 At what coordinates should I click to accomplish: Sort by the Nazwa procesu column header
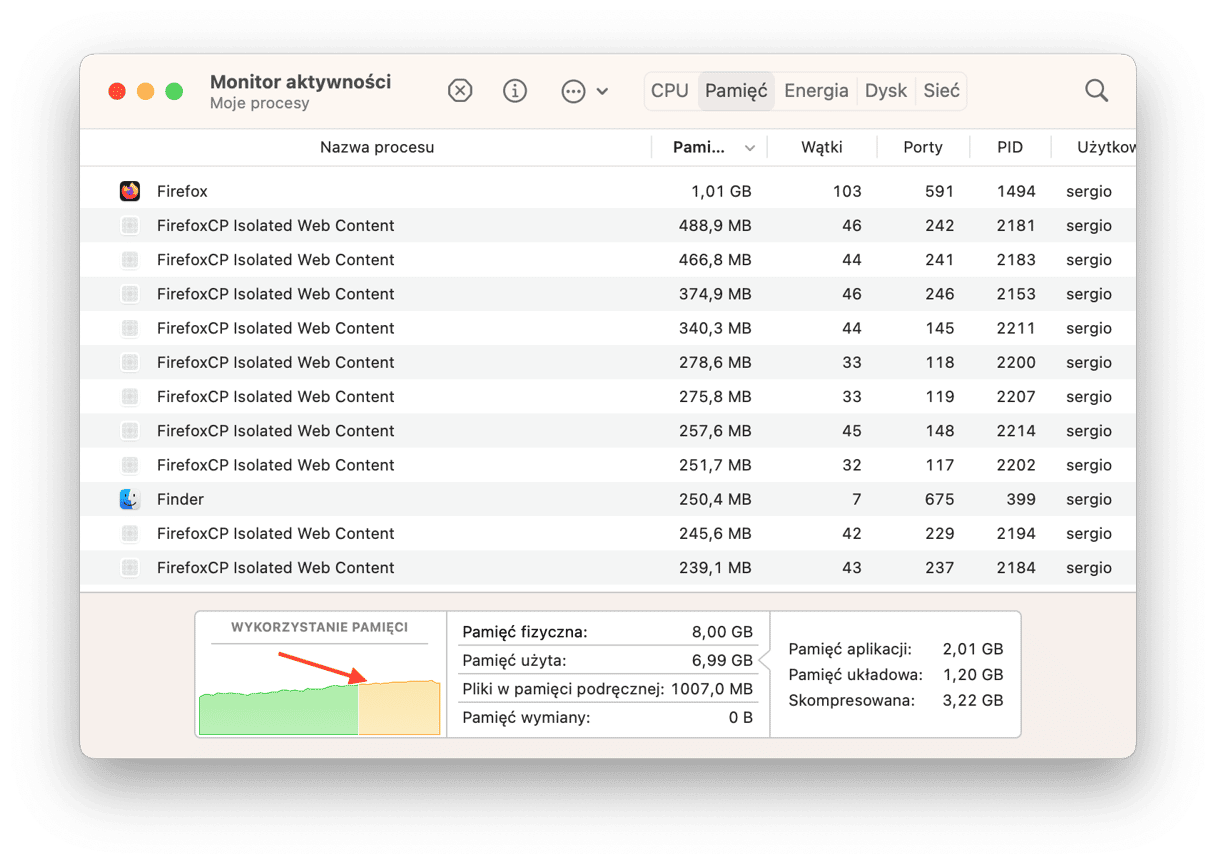coord(377,147)
